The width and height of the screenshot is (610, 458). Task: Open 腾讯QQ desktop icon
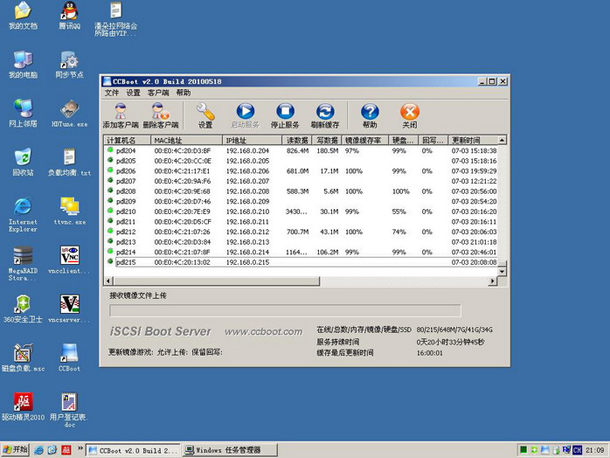pyautogui.click(x=70, y=16)
